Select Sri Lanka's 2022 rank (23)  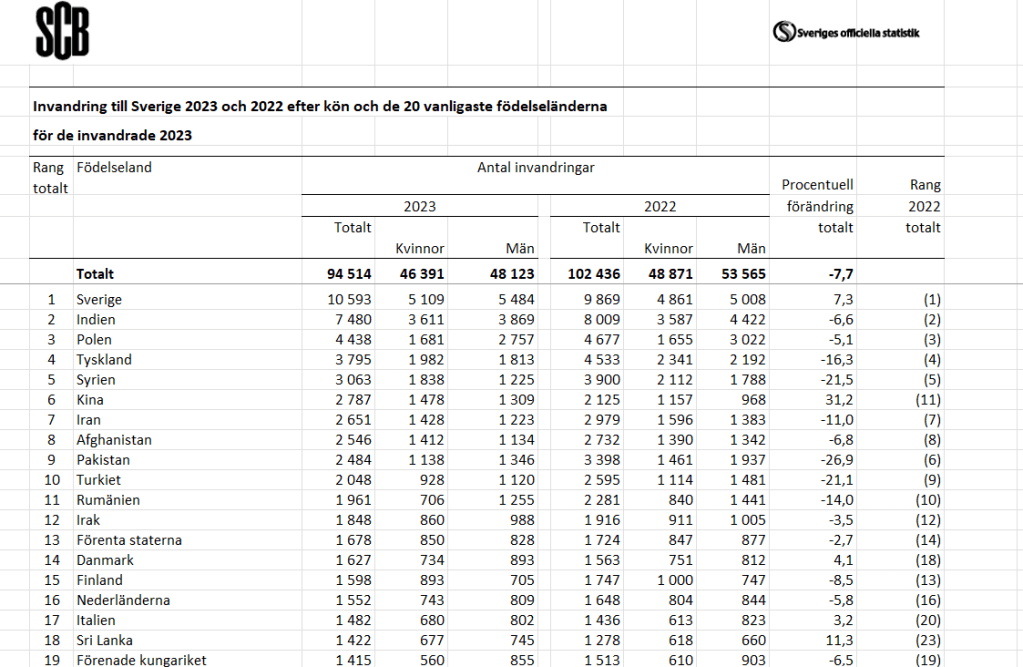[x=926, y=640]
